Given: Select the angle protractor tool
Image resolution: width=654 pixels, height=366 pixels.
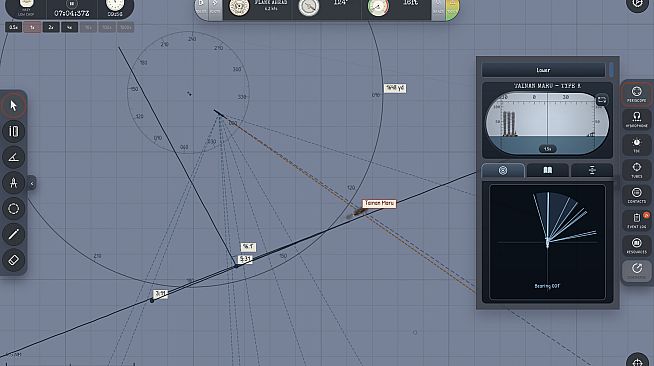Looking at the screenshot, I should pos(13,157).
